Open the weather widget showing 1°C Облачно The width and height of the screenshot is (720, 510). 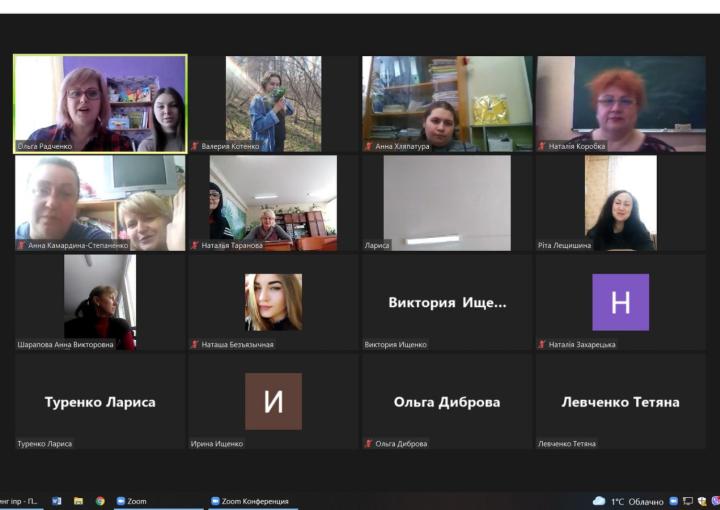pyautogui.click(x=627, y=501)
